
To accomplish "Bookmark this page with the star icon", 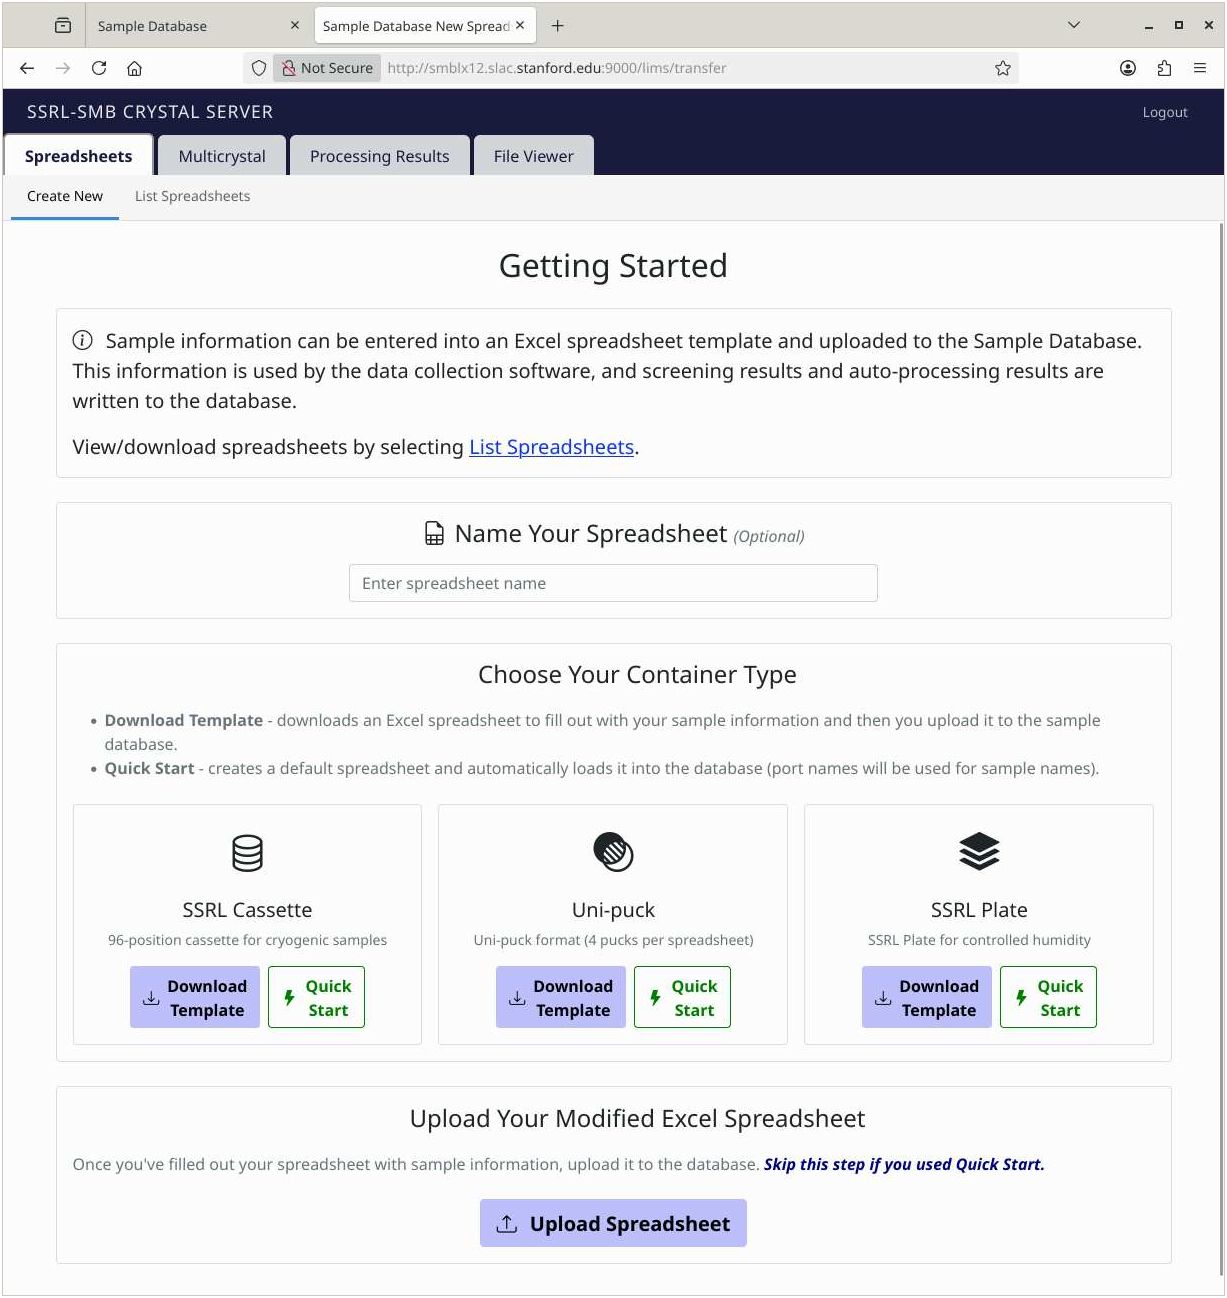I will tap(1003, 68).
